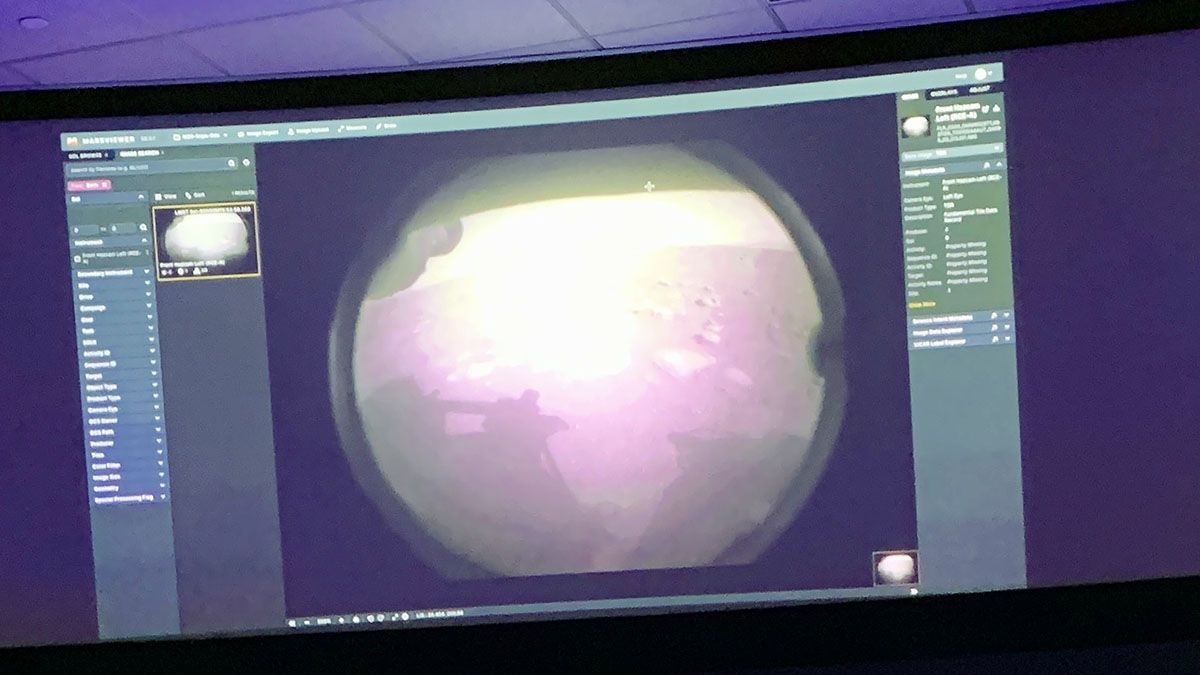Screen dimensions: 1200x675
Task: Switch to the Image Search tab
Action: [x=141, y=151]
